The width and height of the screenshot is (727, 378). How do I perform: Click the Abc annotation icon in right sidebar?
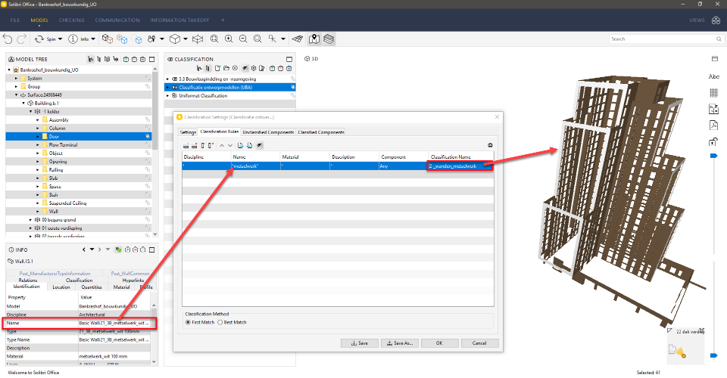pos(714,77)
